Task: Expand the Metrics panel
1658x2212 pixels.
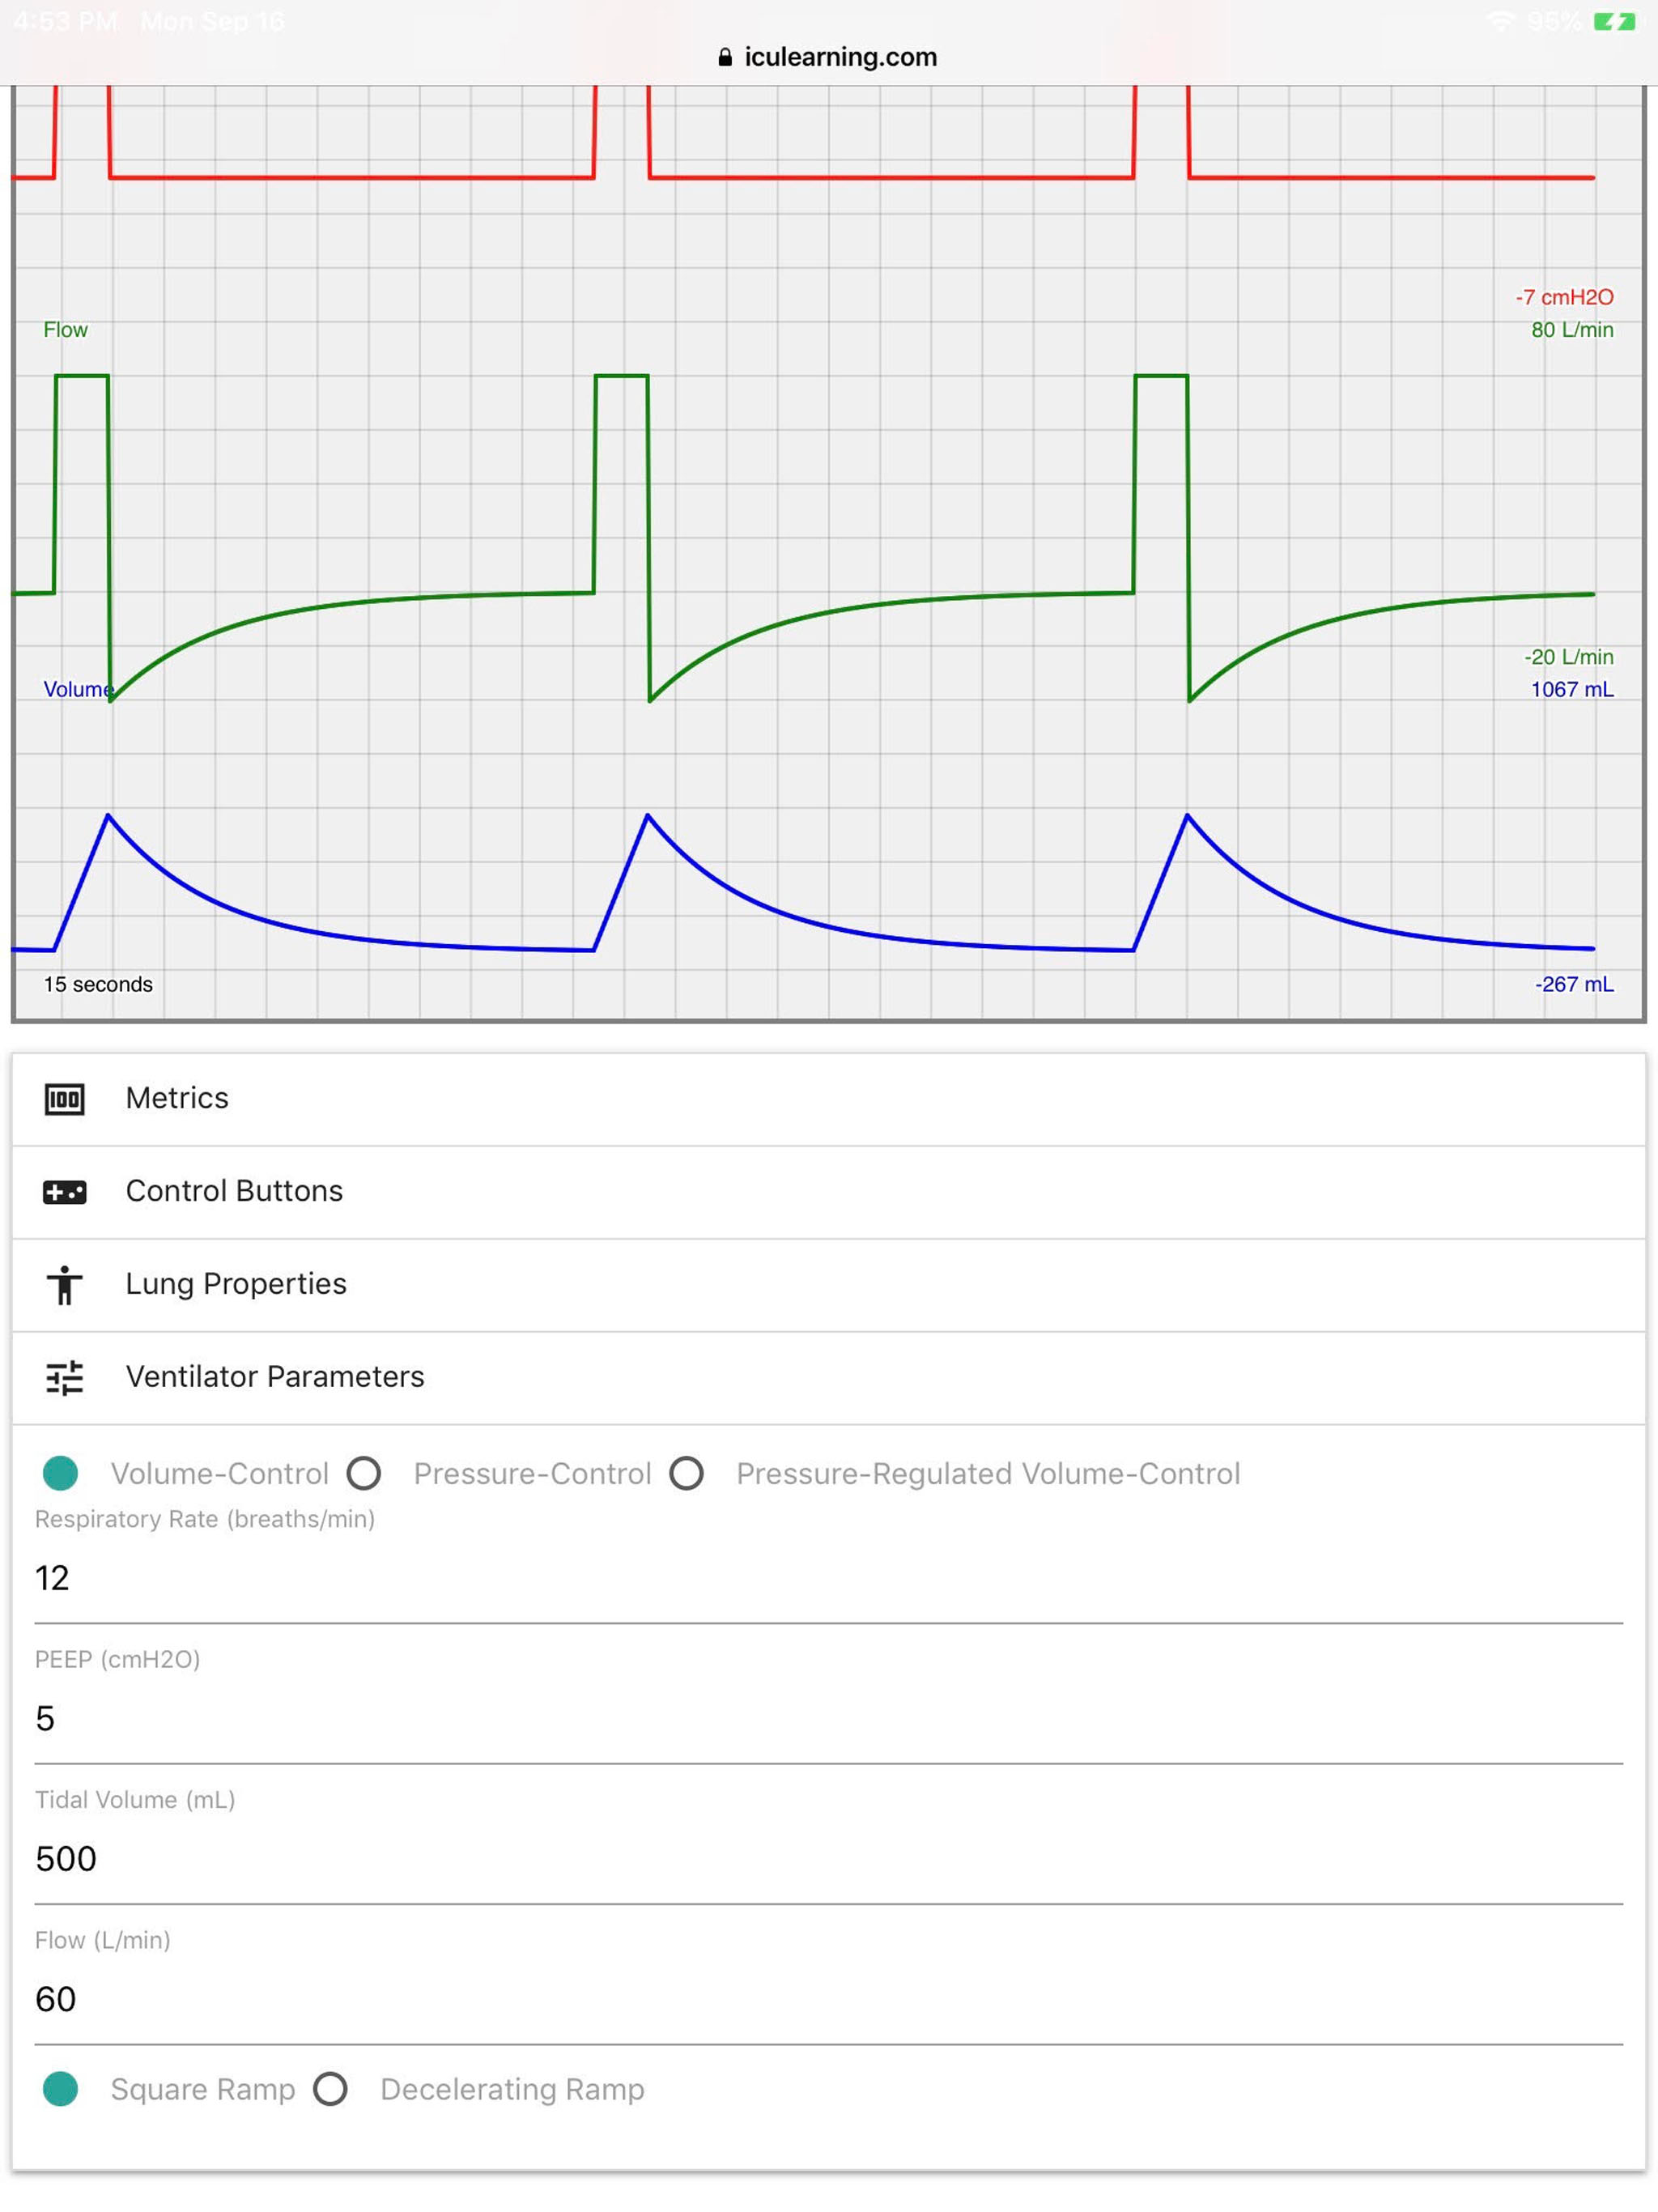Action: click(178, 1098)
